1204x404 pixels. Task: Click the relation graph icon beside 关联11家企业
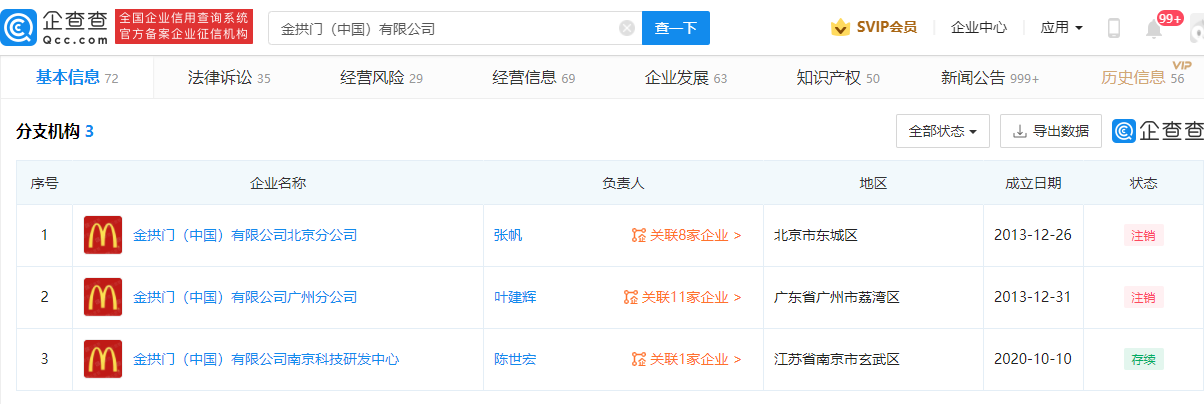[630, 297]
